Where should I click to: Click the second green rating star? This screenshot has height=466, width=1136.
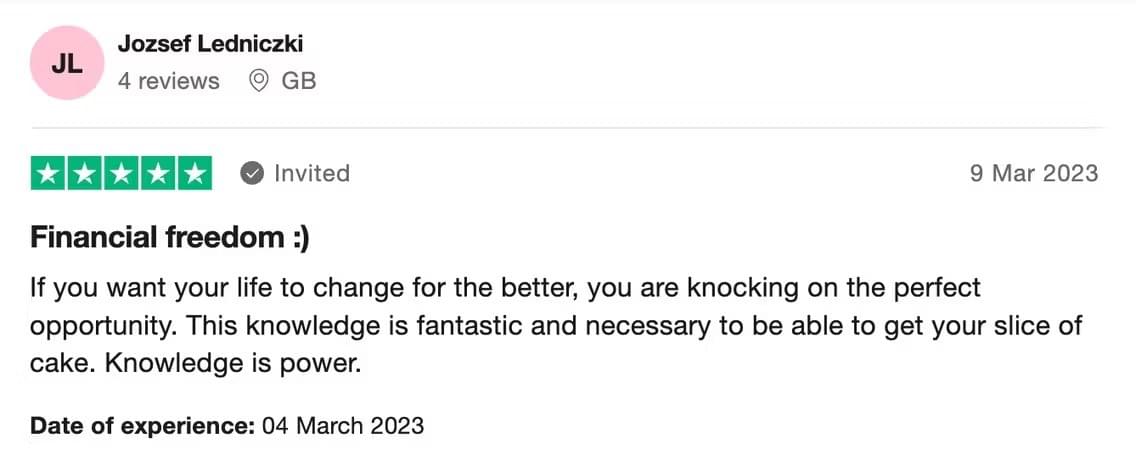(x=85, y=173)
